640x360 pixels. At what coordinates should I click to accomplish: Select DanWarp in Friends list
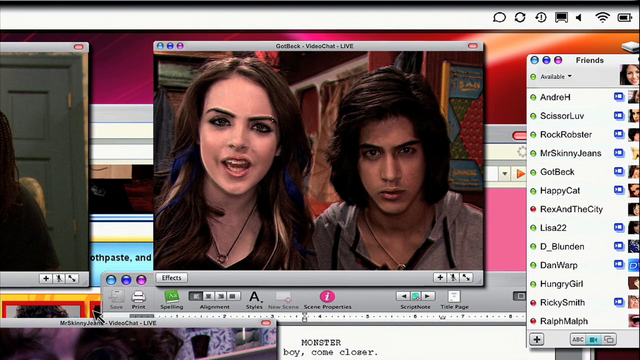point(559,265)
